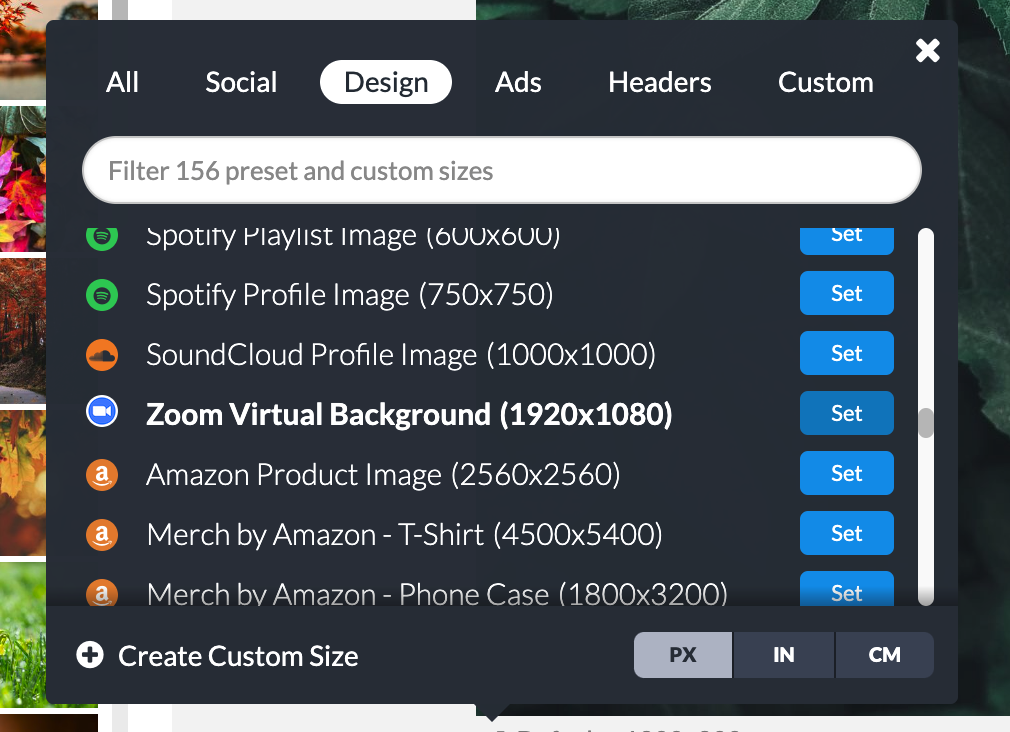Viewport: 1010px width, 732px height.
Task: Go to the Custom tab
Action: click(x=826, y=82)
